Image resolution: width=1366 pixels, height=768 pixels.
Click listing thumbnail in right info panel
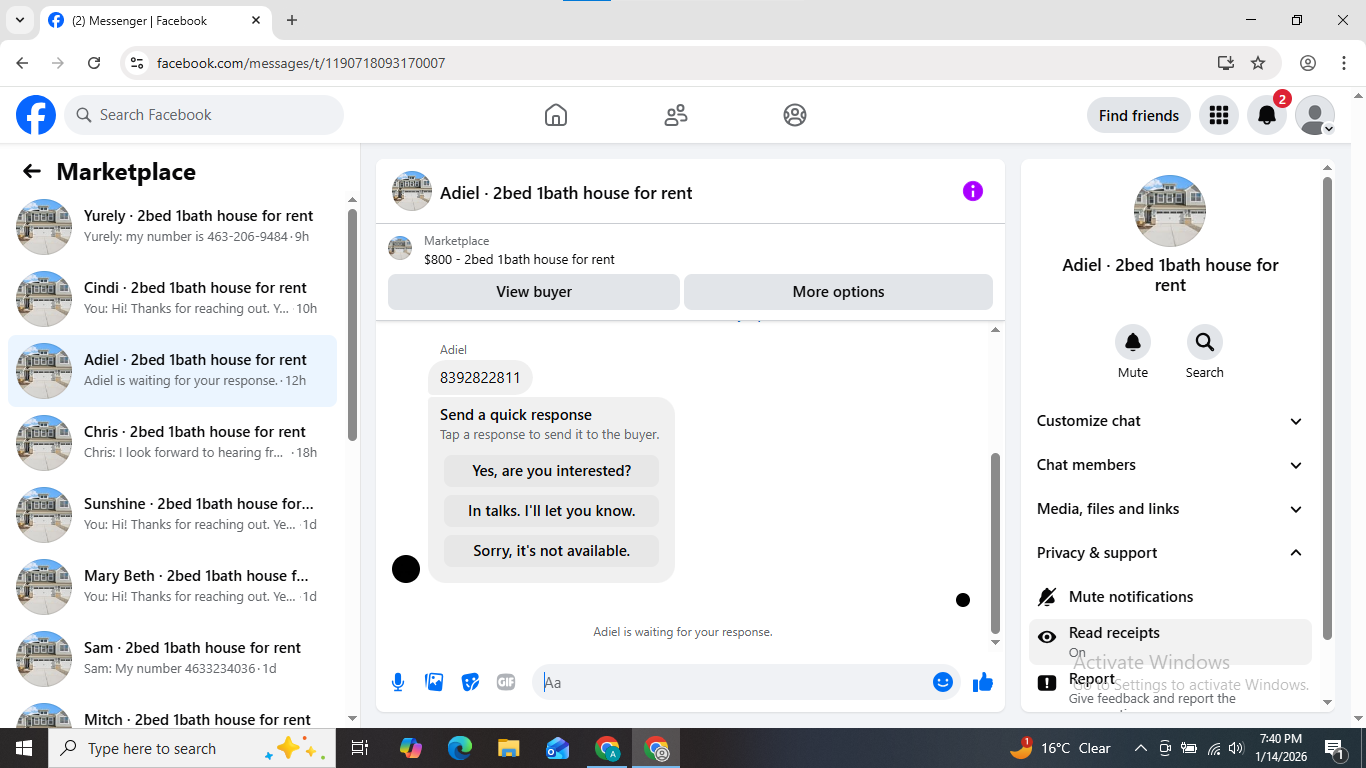[x=1170, y=211]
